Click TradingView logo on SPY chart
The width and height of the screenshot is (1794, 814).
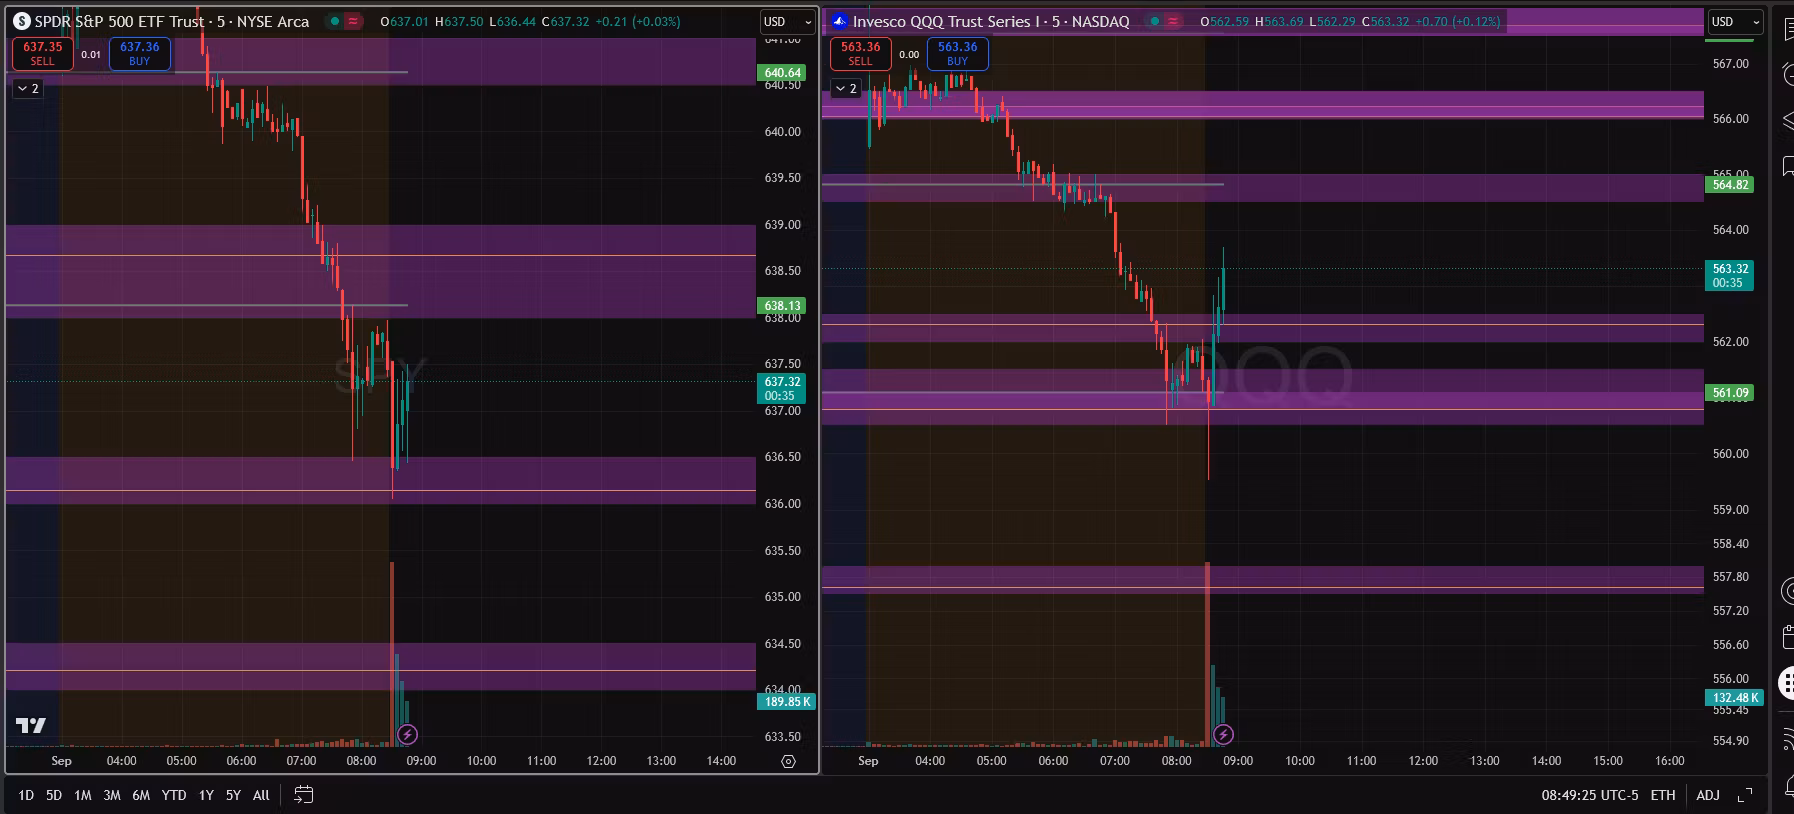coord(31,726)
